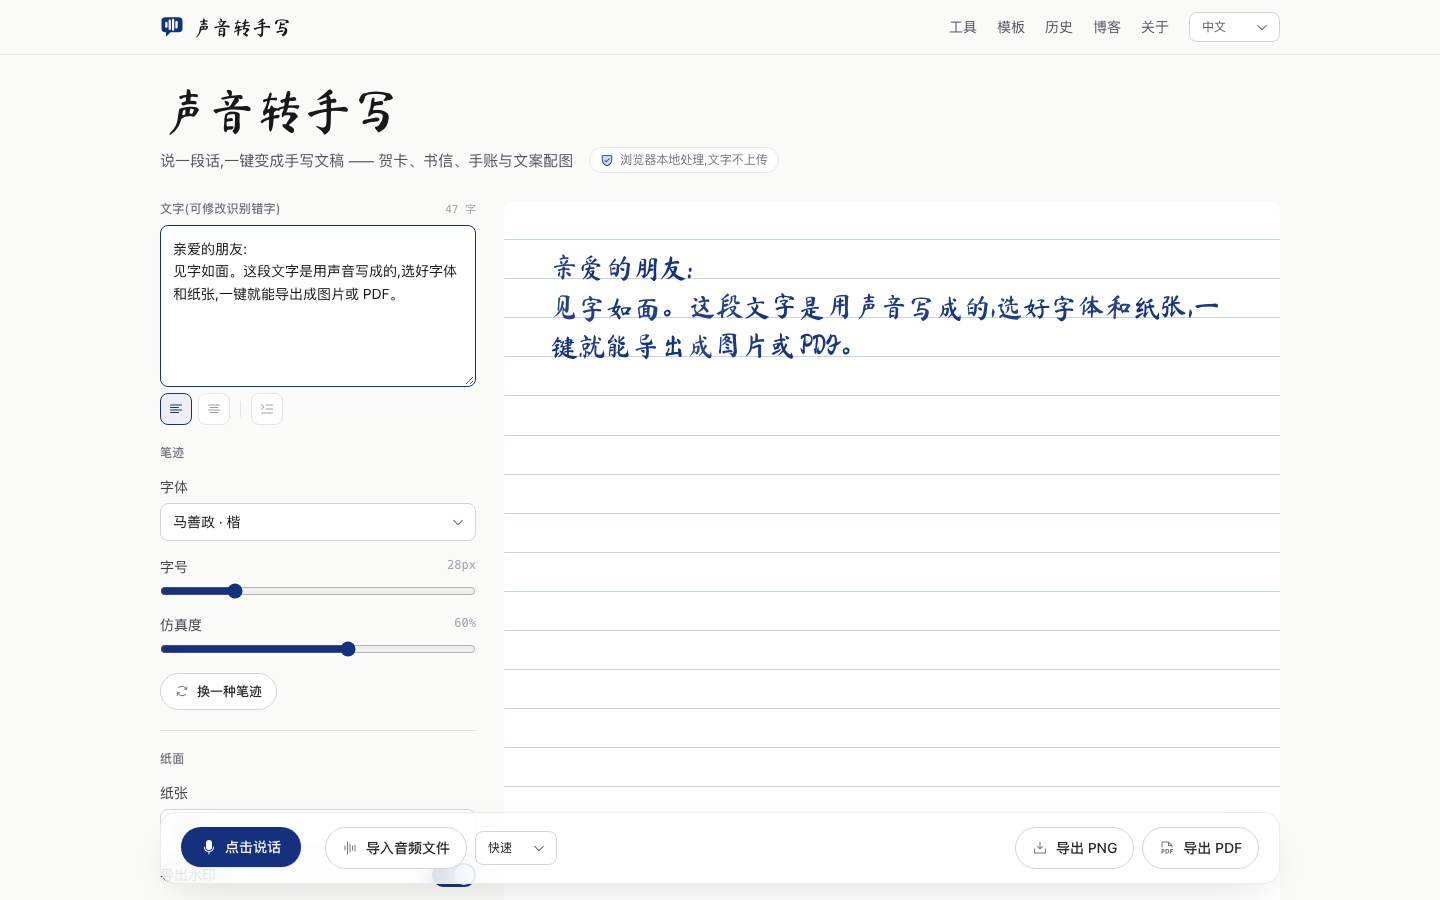
Task: Open the 字体 font dropdown 马善政 · 楷
Action: click(x=318, y=522)
